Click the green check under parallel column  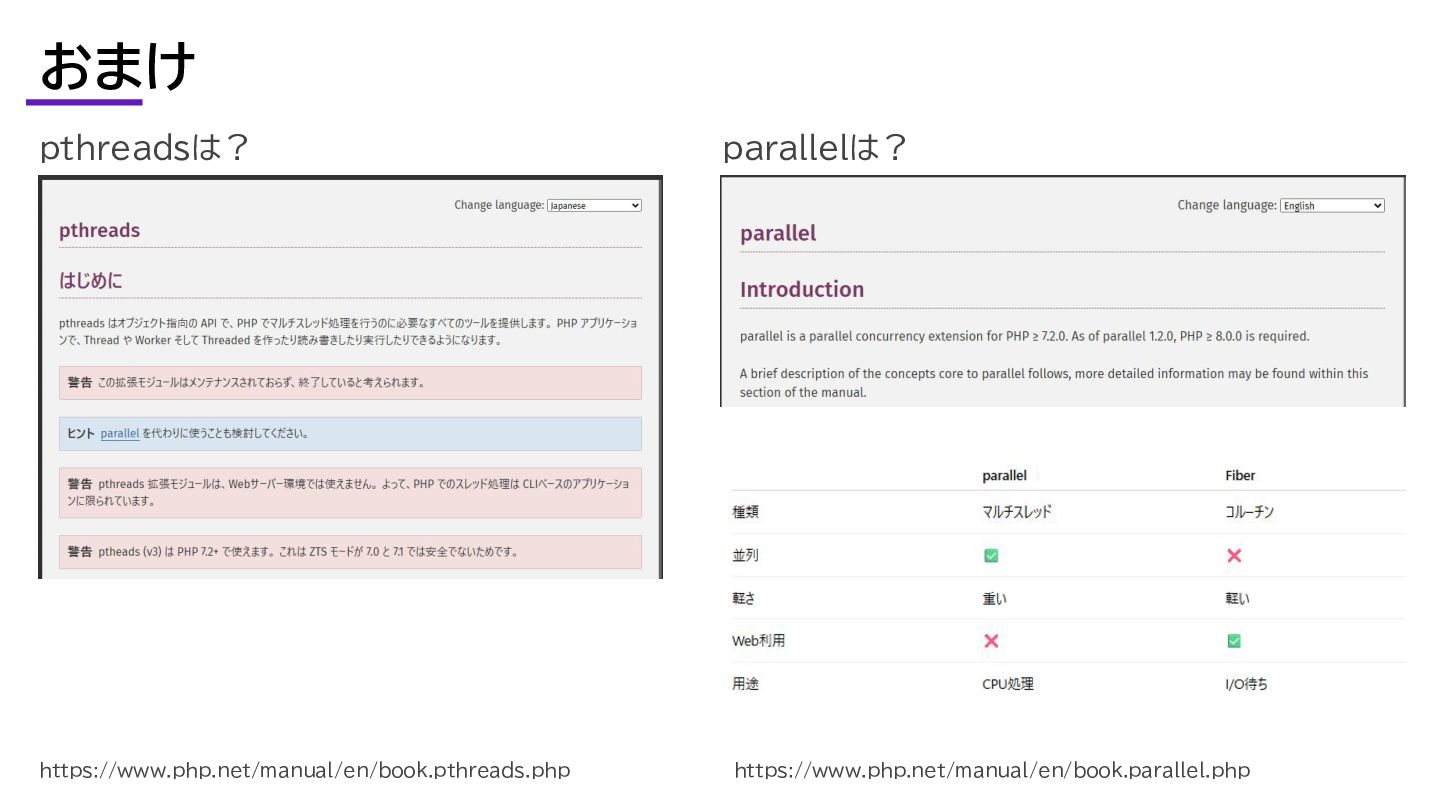point(991,556)
